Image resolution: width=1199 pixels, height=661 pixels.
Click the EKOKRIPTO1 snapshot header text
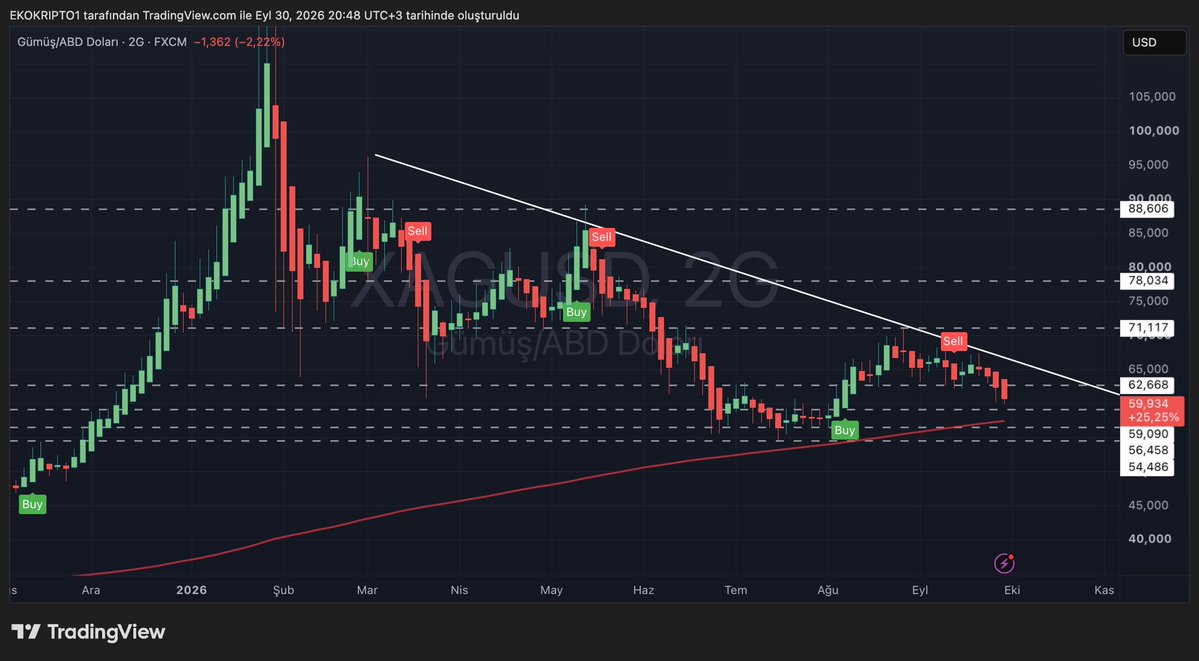click(x=264, y=15)
